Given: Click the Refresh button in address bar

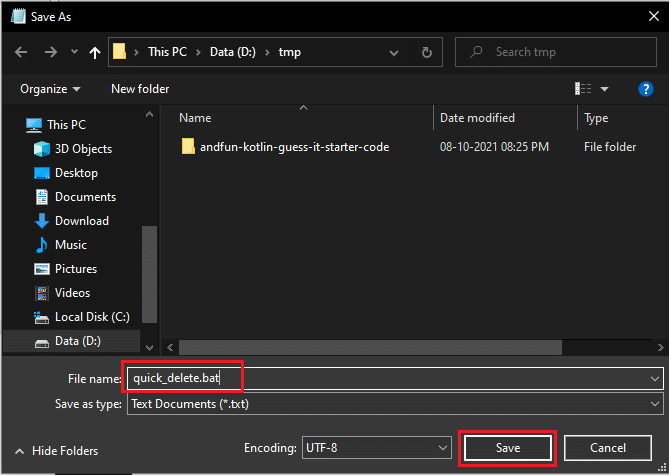Looking at the screenshot, I should coord(427,51).
